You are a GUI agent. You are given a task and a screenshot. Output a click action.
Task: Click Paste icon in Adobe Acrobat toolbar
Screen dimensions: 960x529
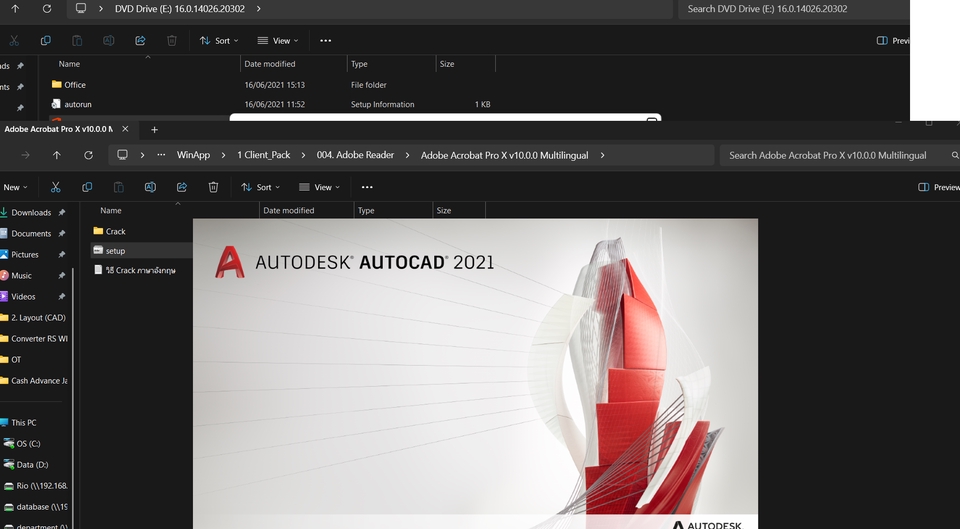coord(119,187)
